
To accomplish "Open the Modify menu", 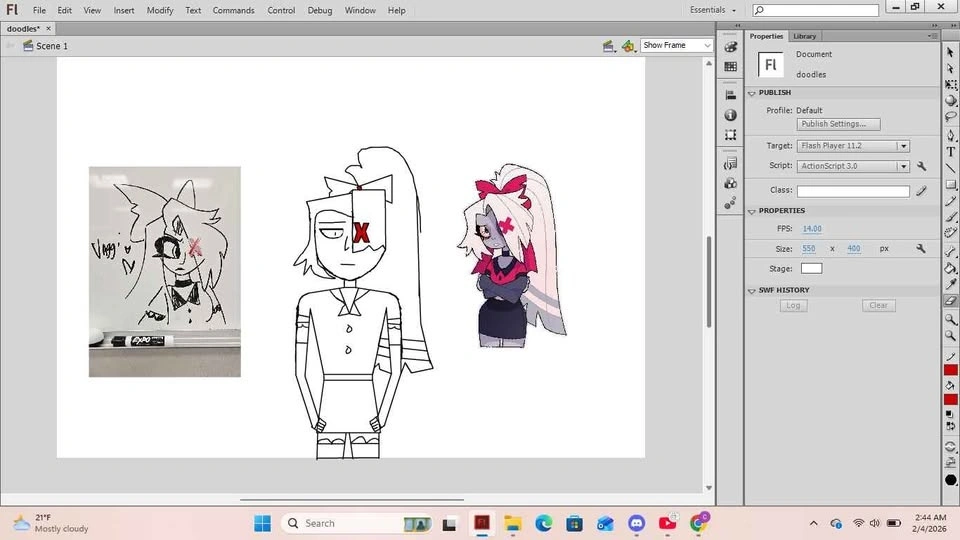I will (160, 10).
